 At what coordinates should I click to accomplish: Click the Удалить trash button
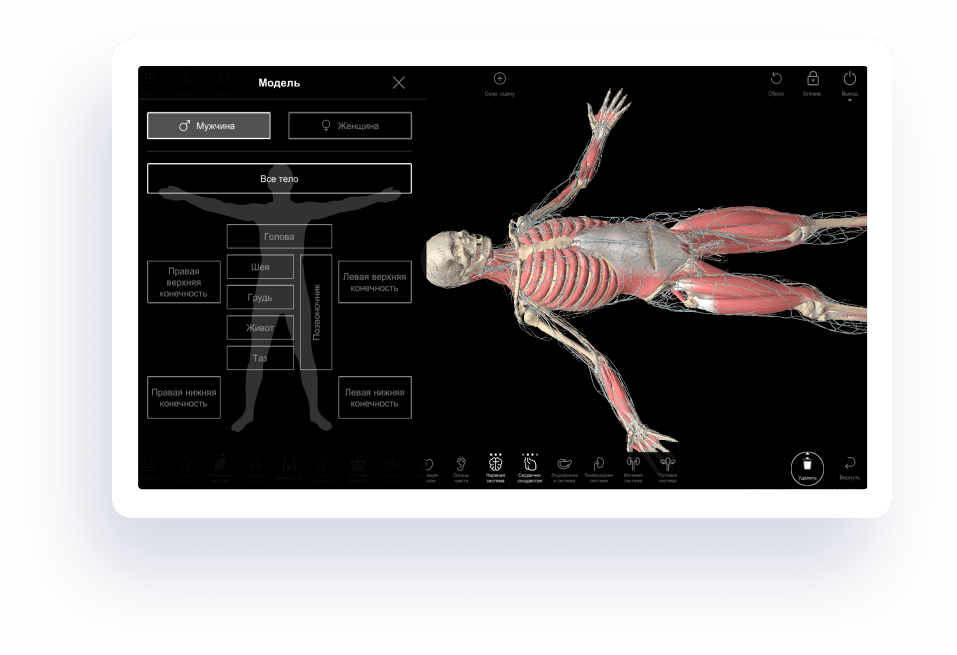tap(807, 467)
